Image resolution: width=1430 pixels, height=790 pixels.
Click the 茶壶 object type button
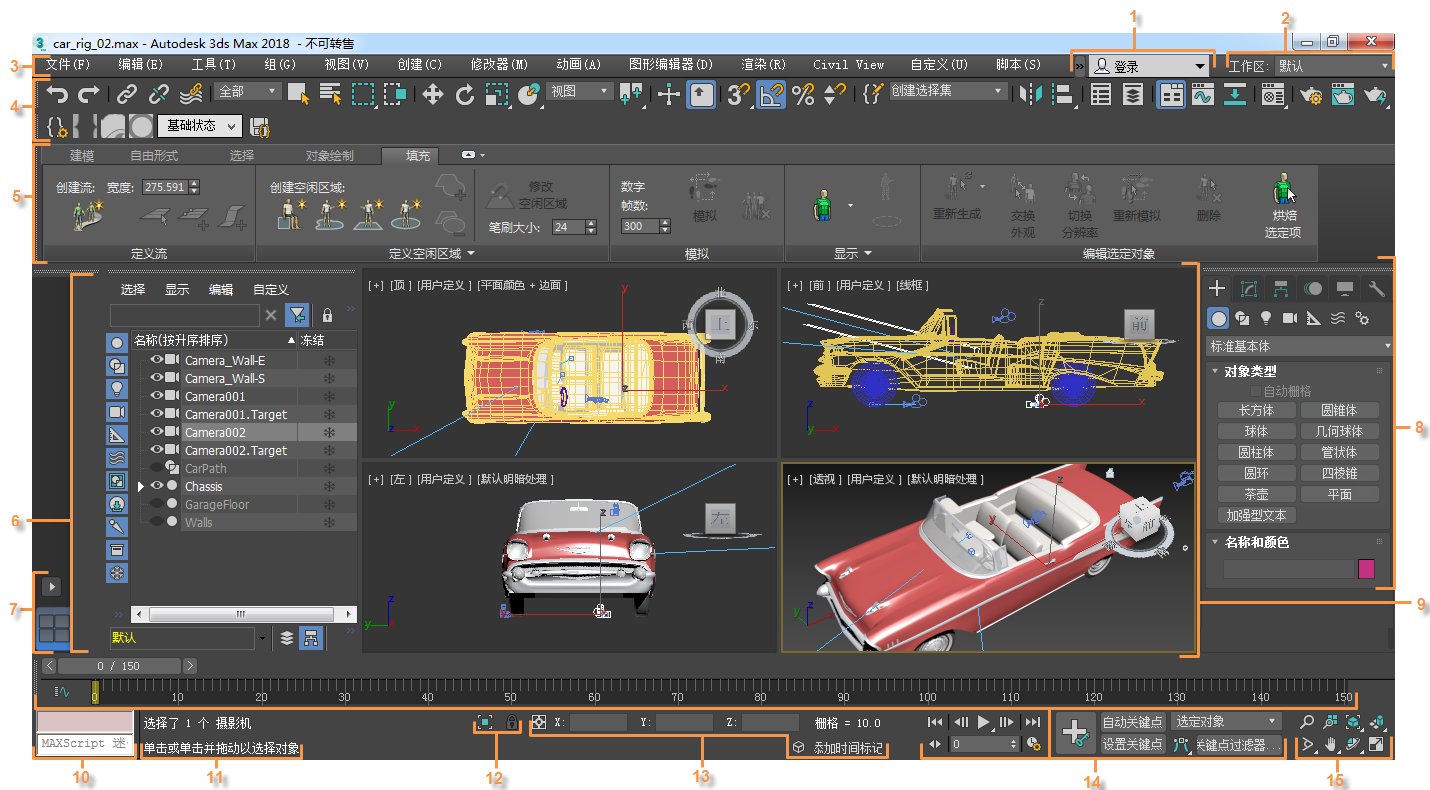(x=1256, y=493)
